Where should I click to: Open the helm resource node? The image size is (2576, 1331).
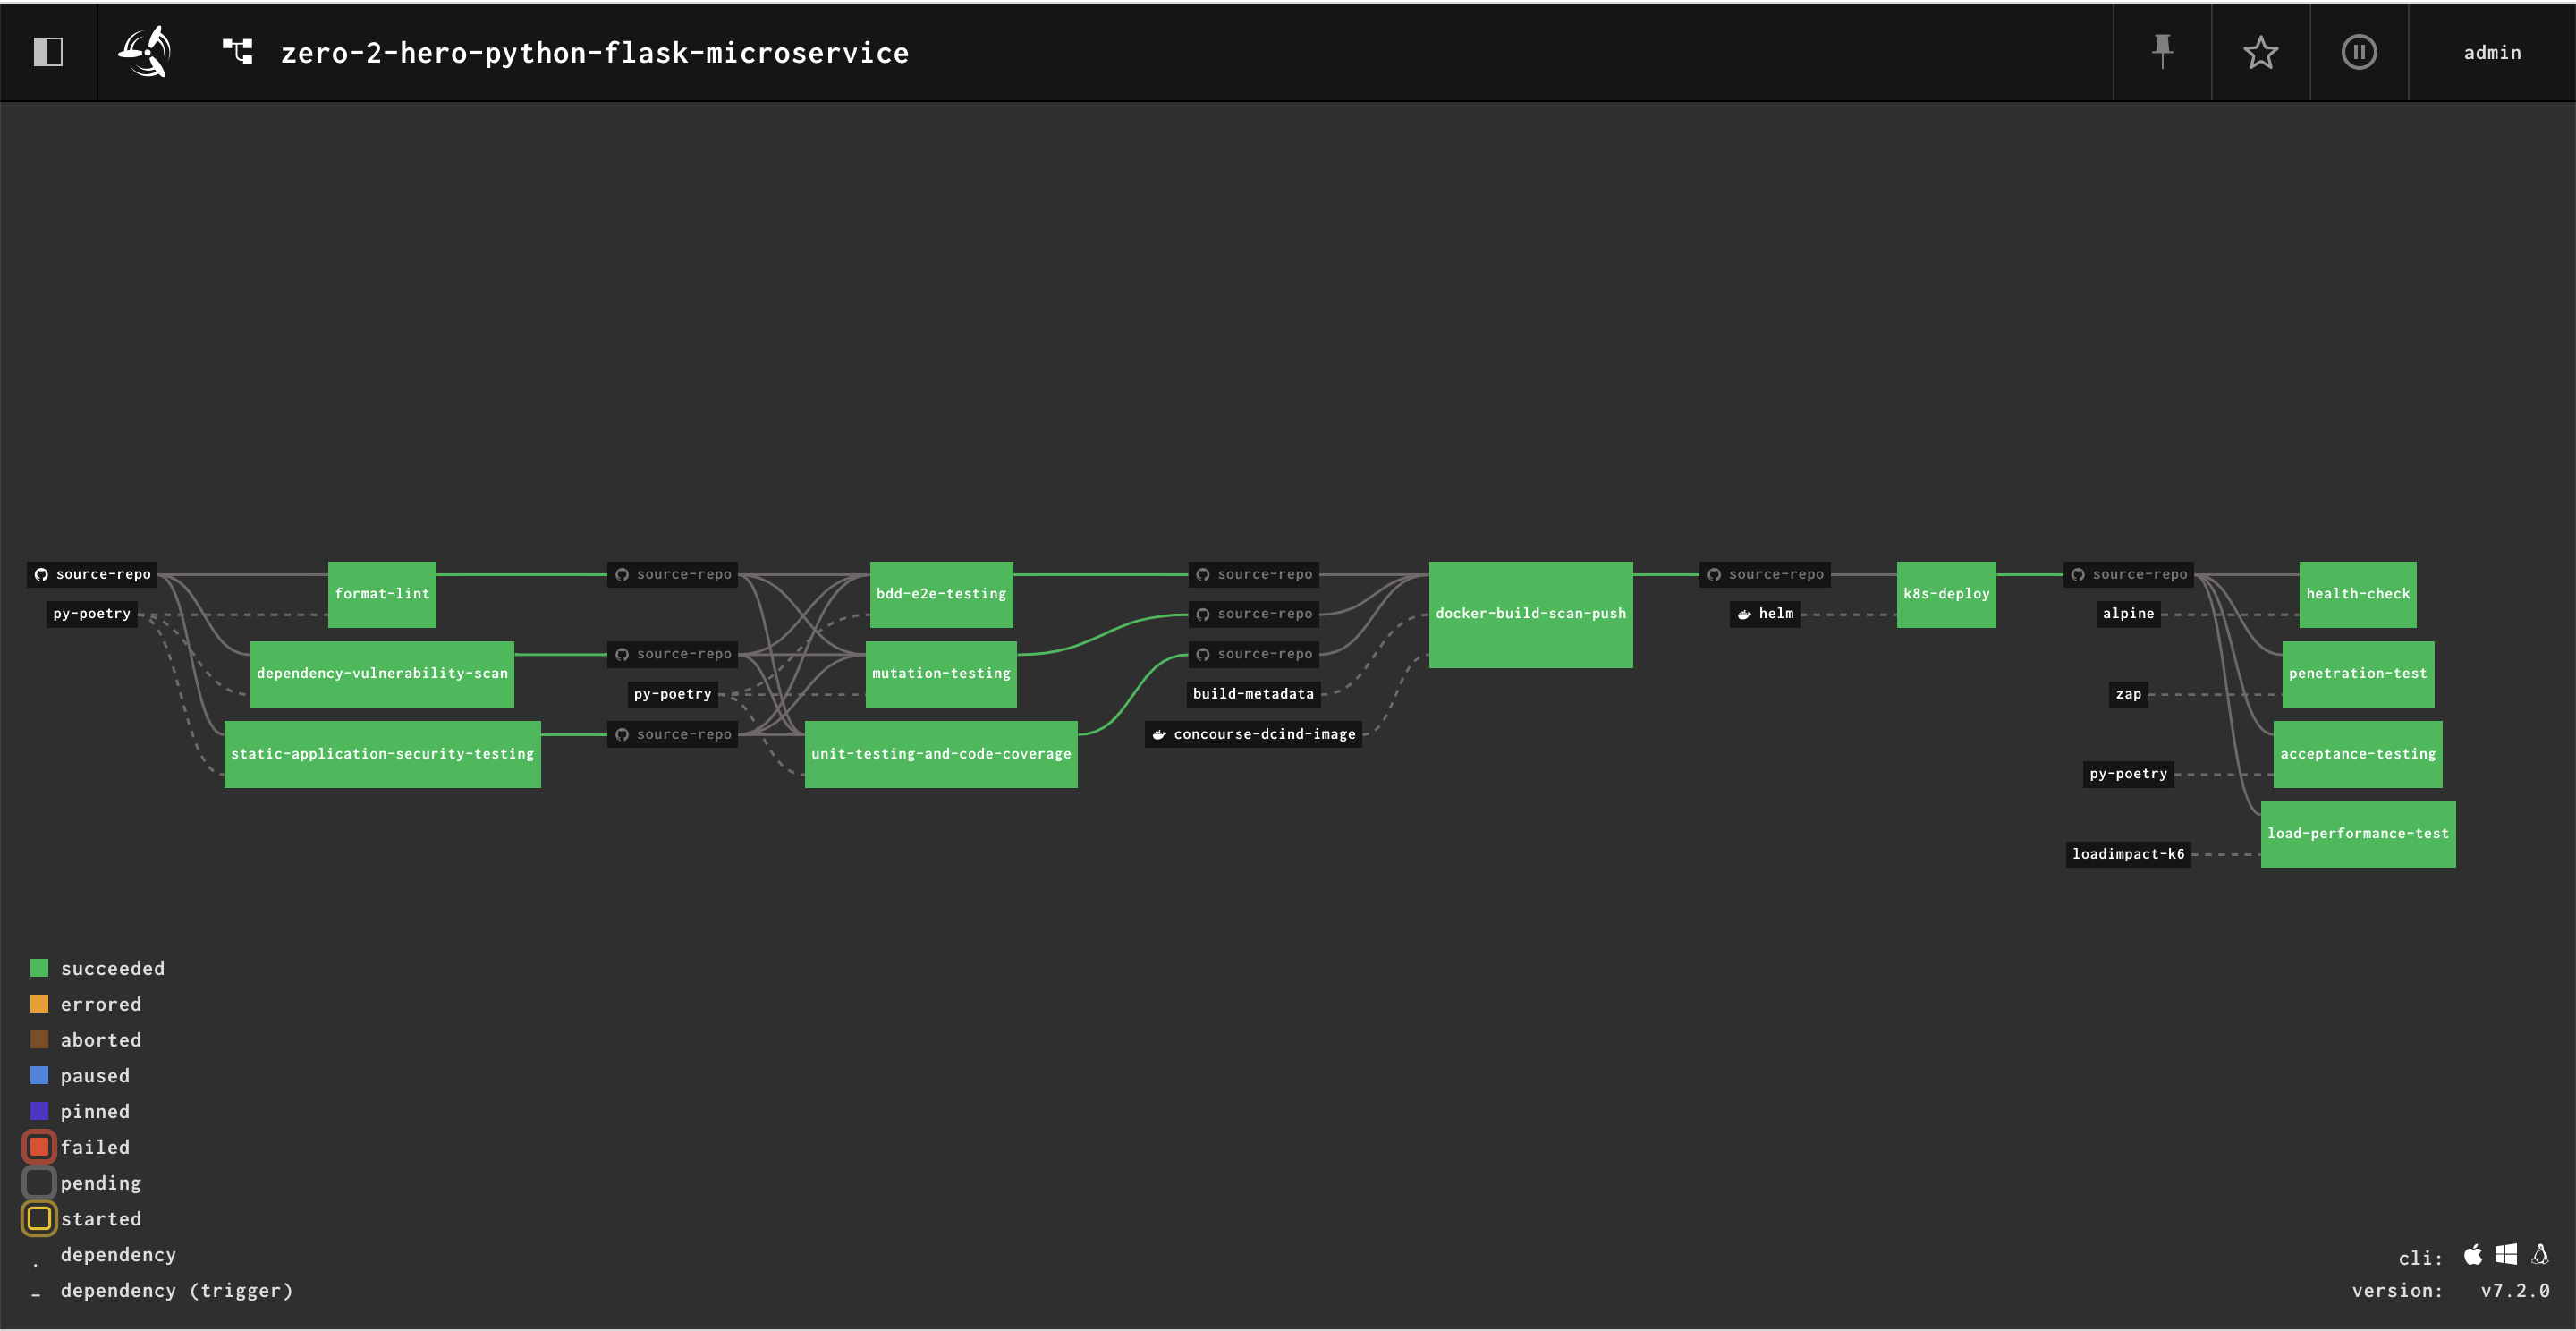(1765, 614)
